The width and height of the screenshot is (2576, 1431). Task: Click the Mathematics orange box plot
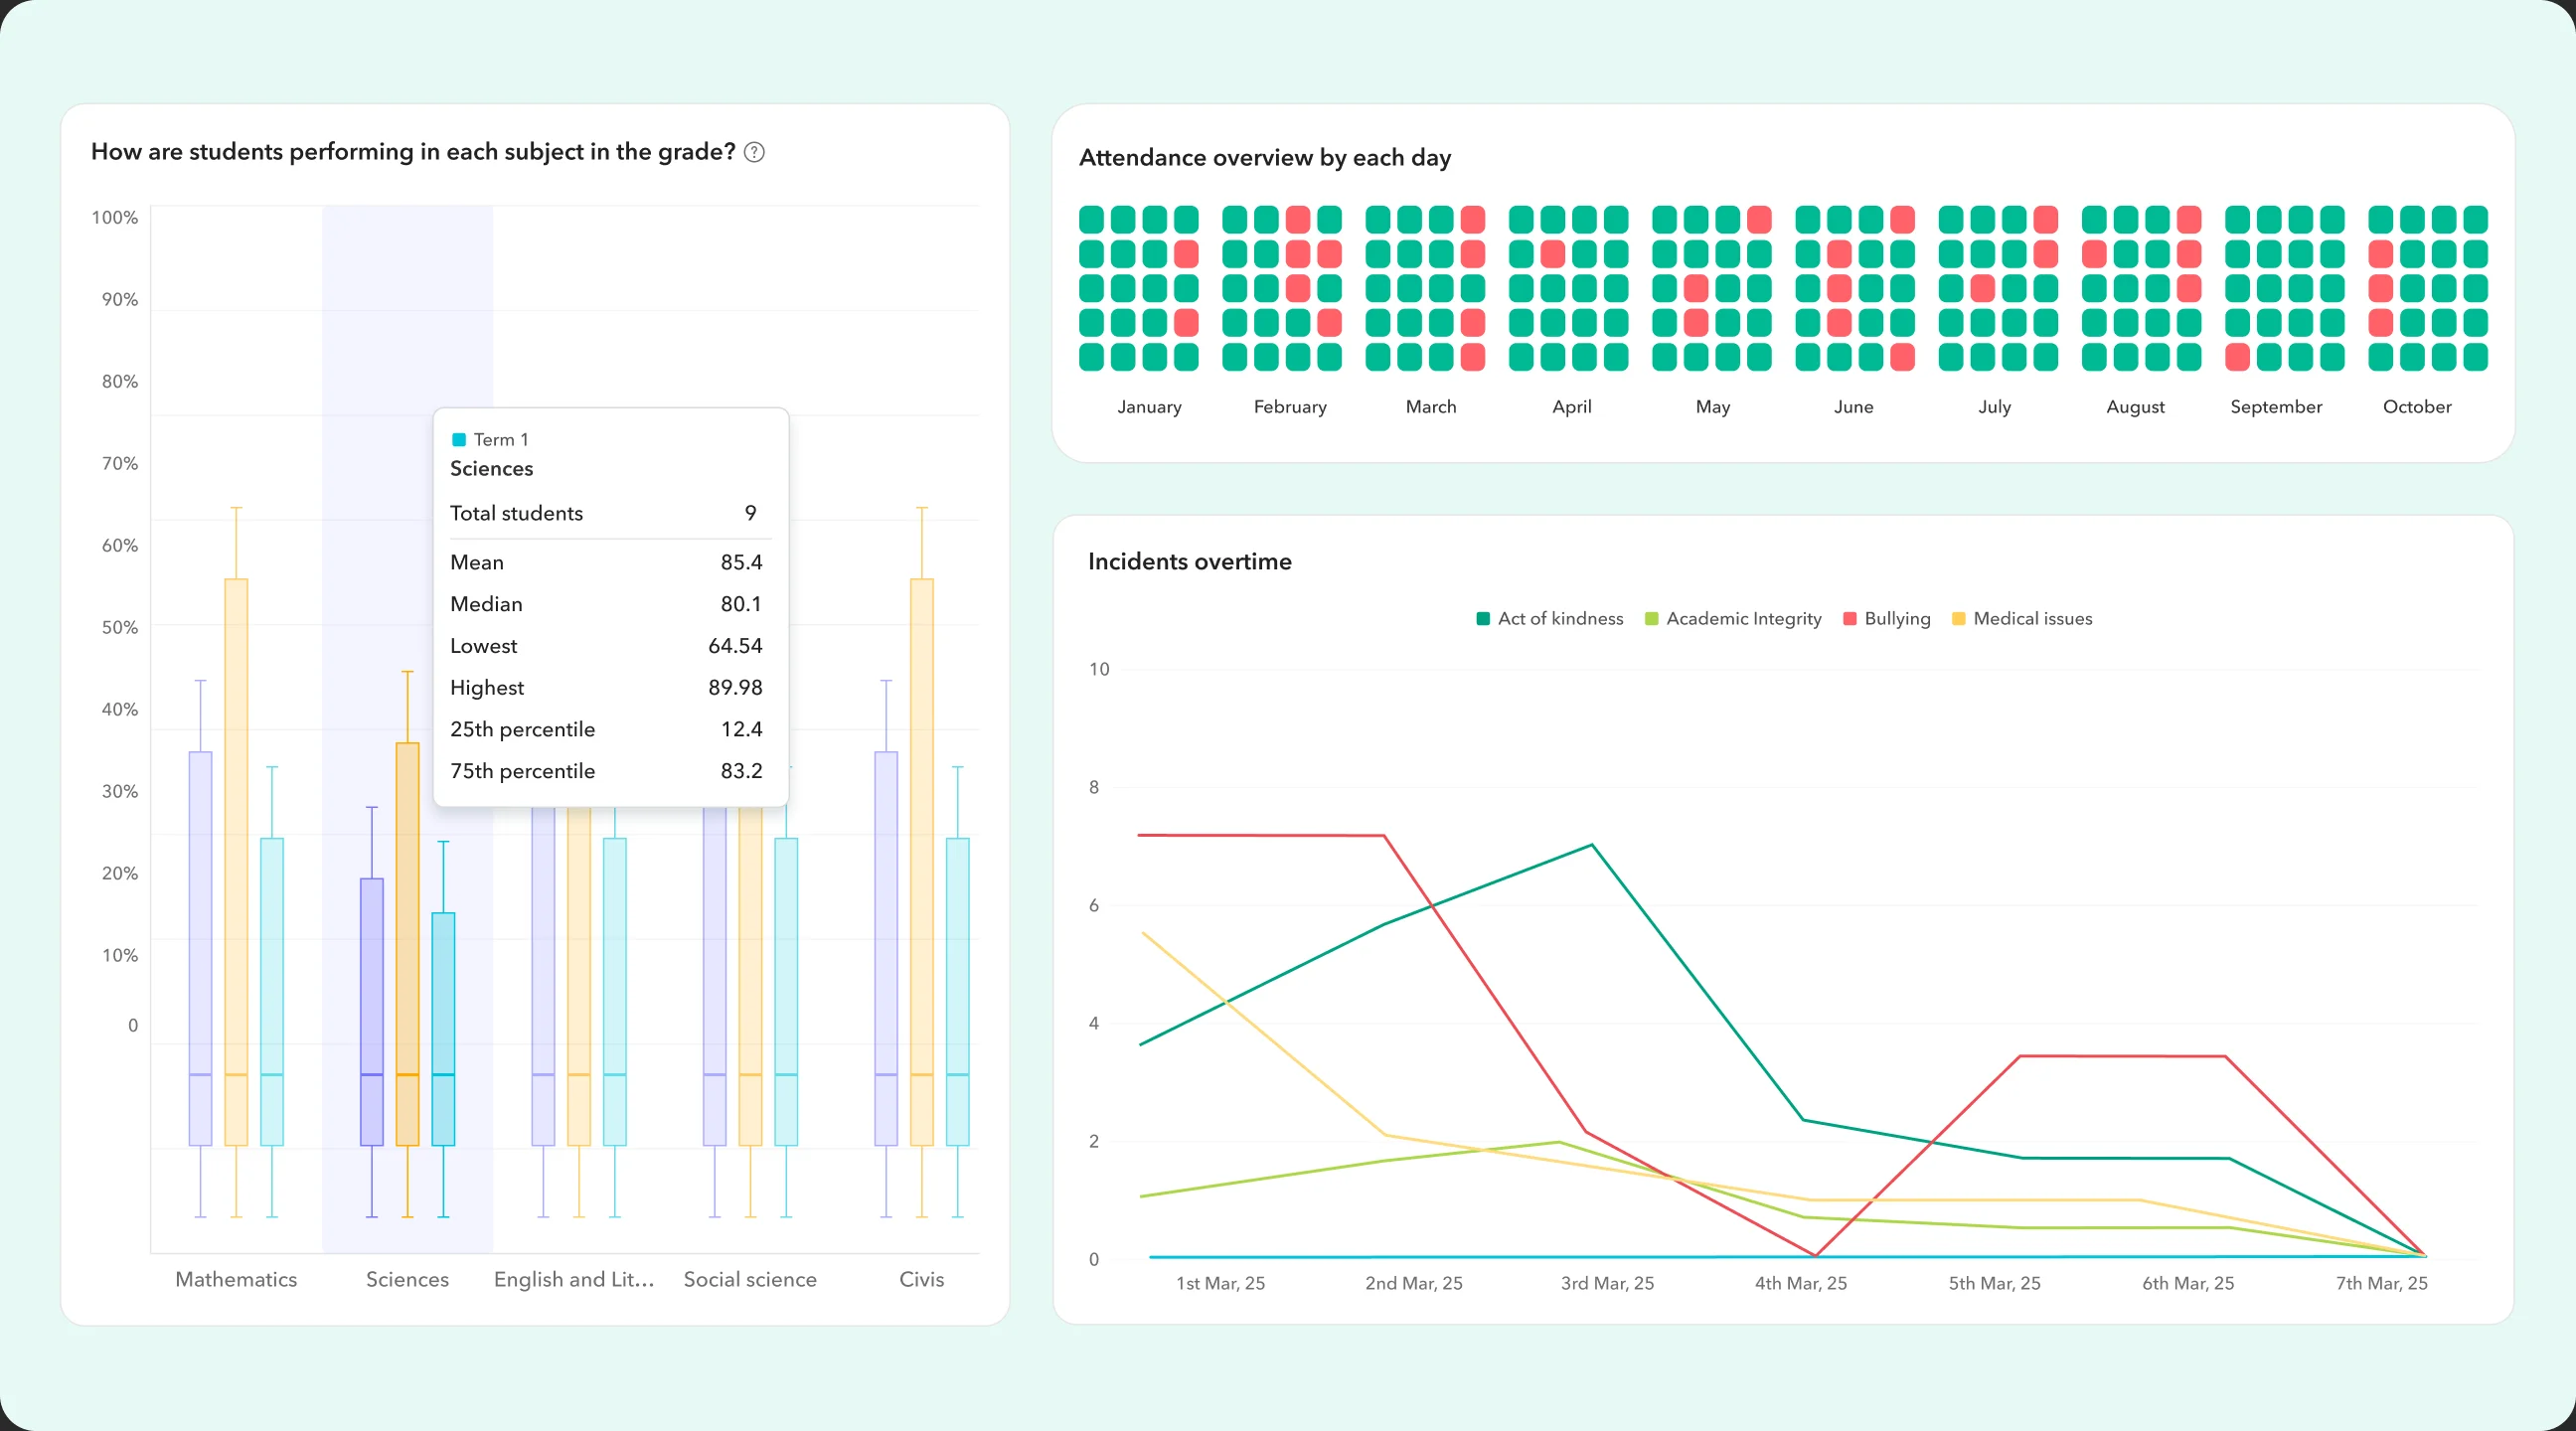coord(236,862)
